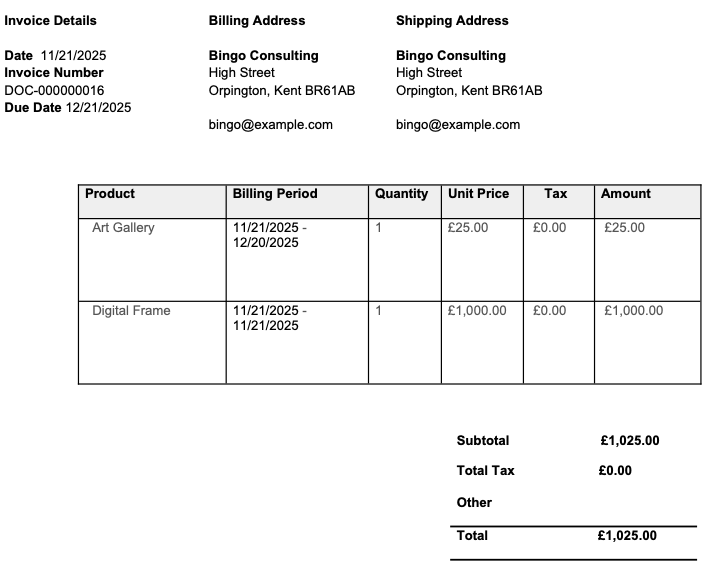Select the Invoice Details heading
Screen dimensions: 716x583
[x=51, y=20]
